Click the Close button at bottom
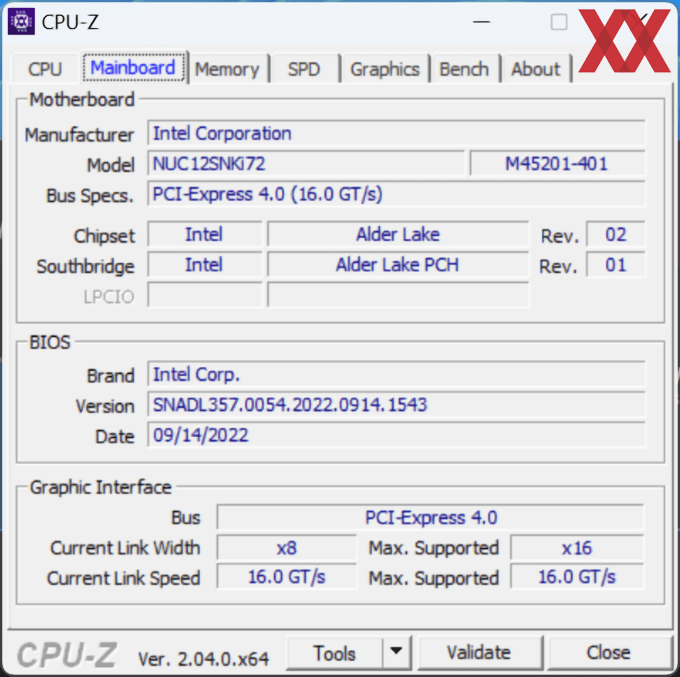 [609, 653]
